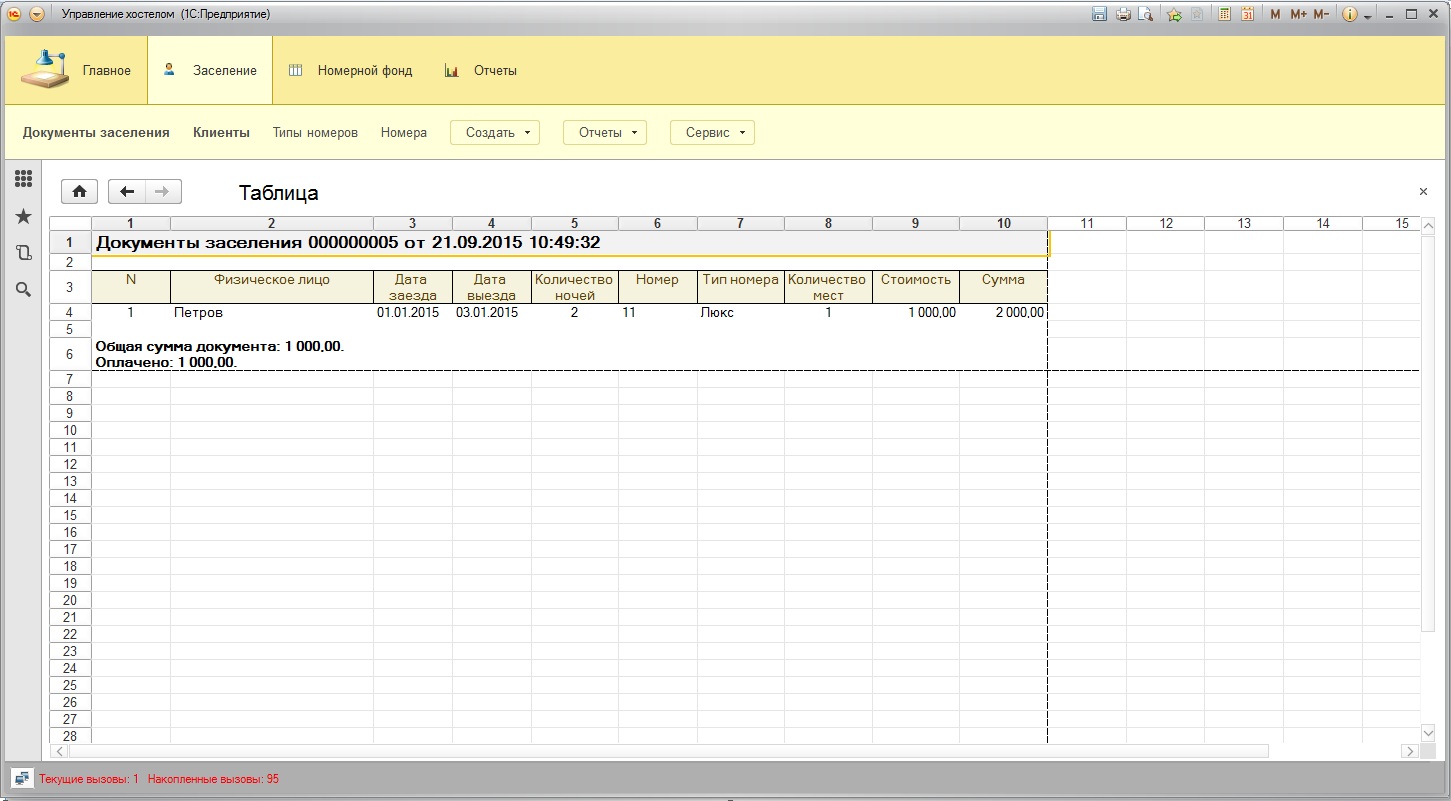Select row header 20 of the spreadsheet

(70, 600)
